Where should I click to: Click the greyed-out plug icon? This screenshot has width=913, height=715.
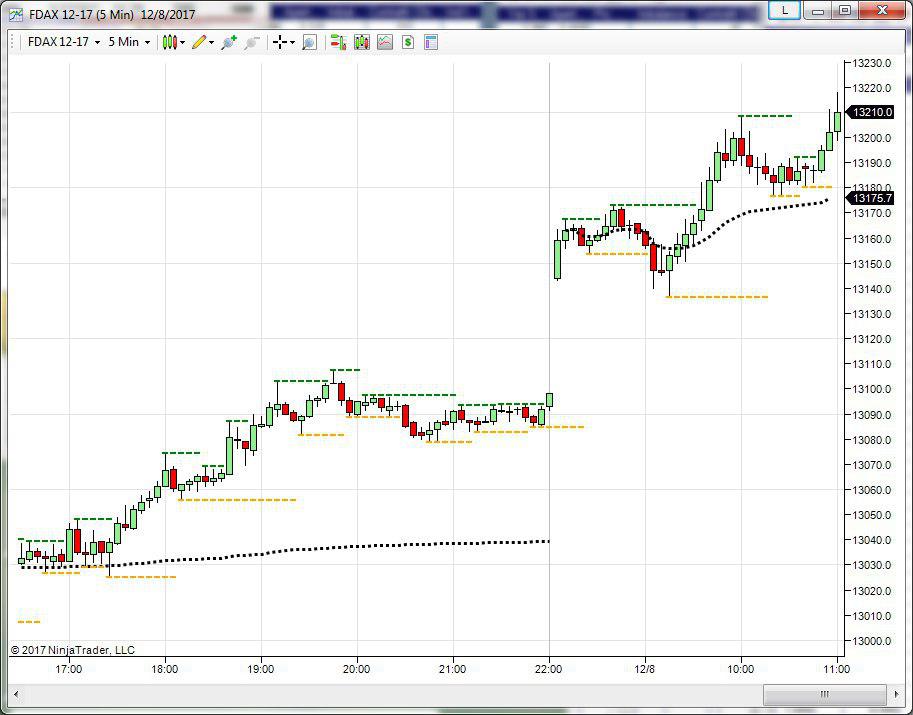(252, 42)
